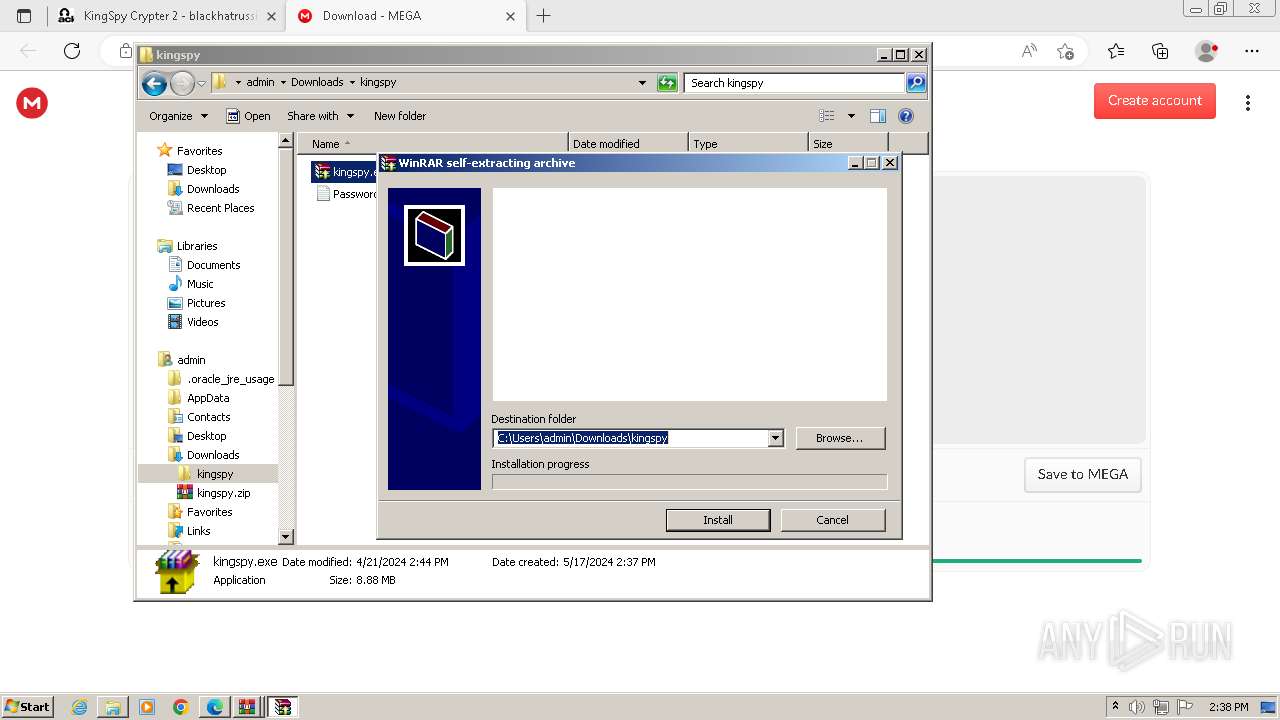Click the Explorer Forward arrow button
This screenshot has width=1280, height=720.
182,83
